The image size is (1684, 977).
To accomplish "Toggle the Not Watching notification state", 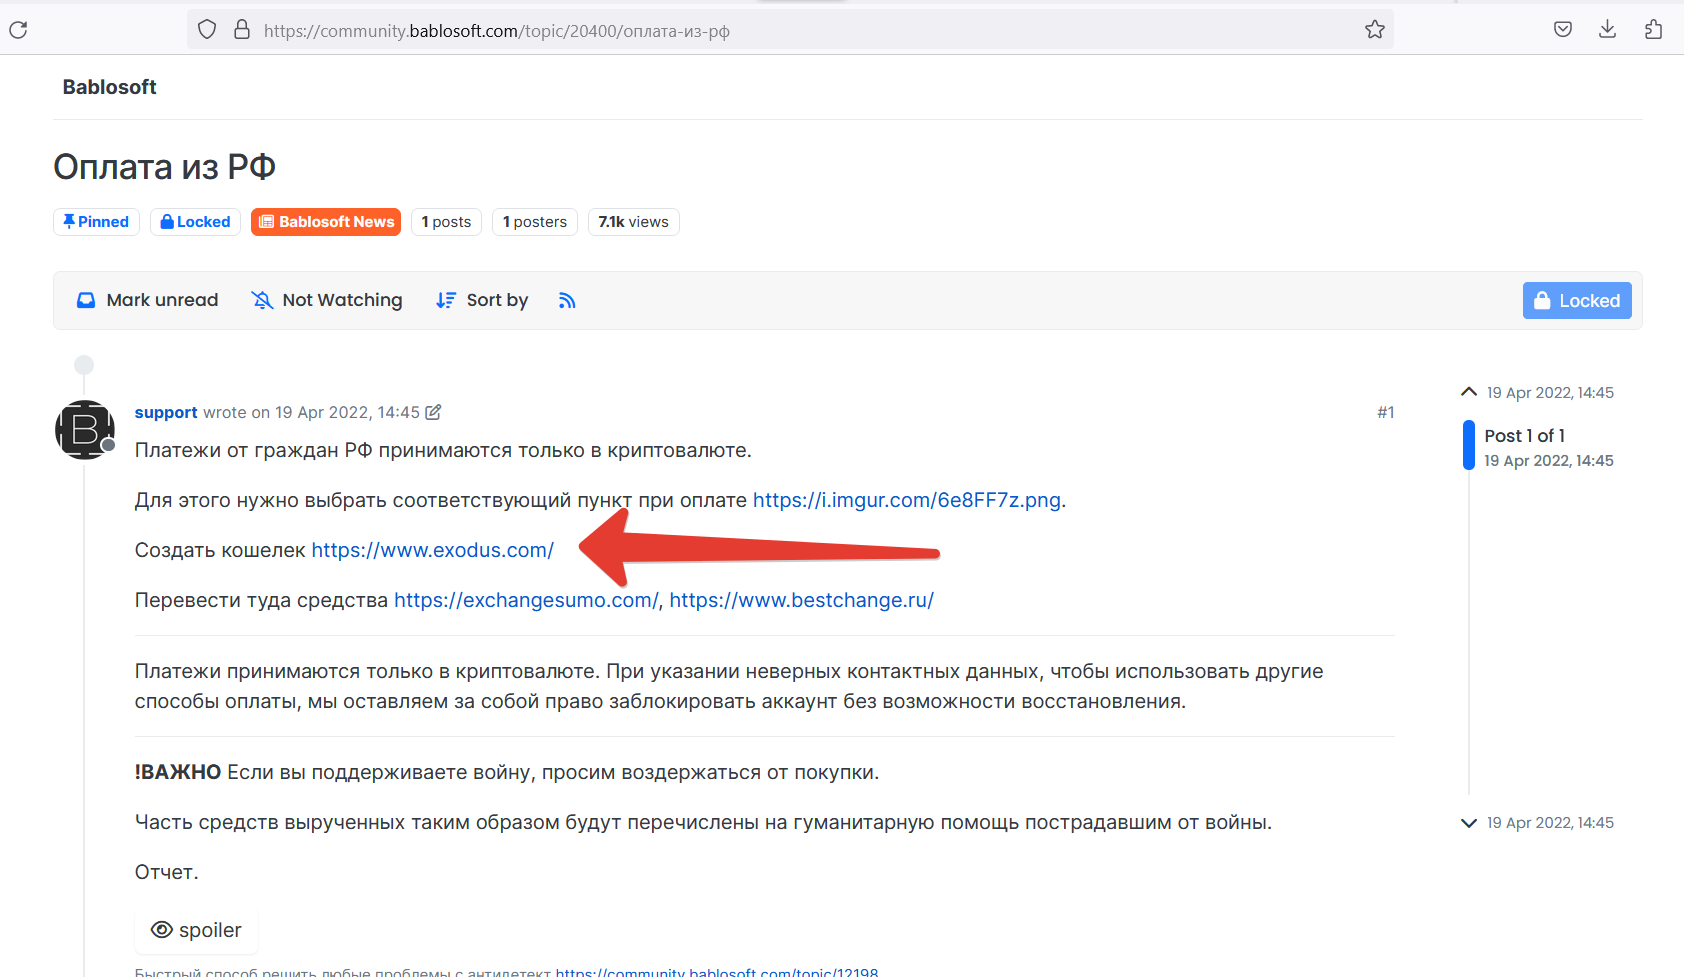I will [x=327, y=300].
